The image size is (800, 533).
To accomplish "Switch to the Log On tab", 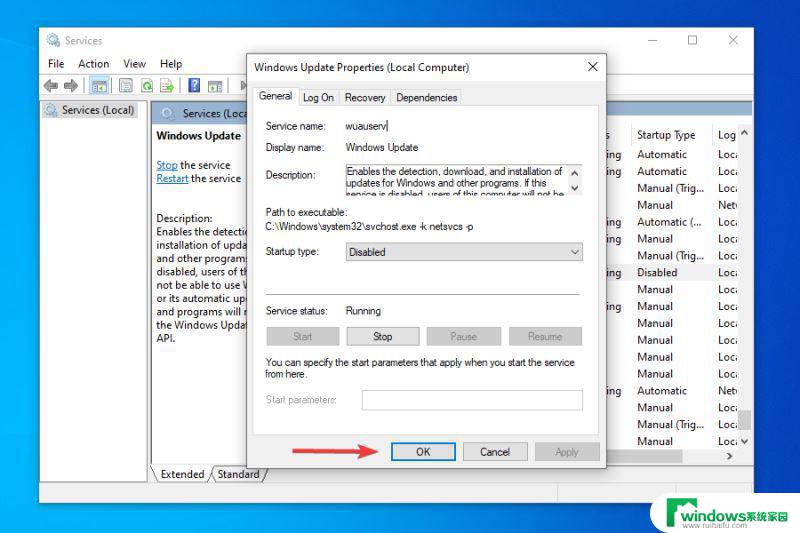I will (318, 97).
